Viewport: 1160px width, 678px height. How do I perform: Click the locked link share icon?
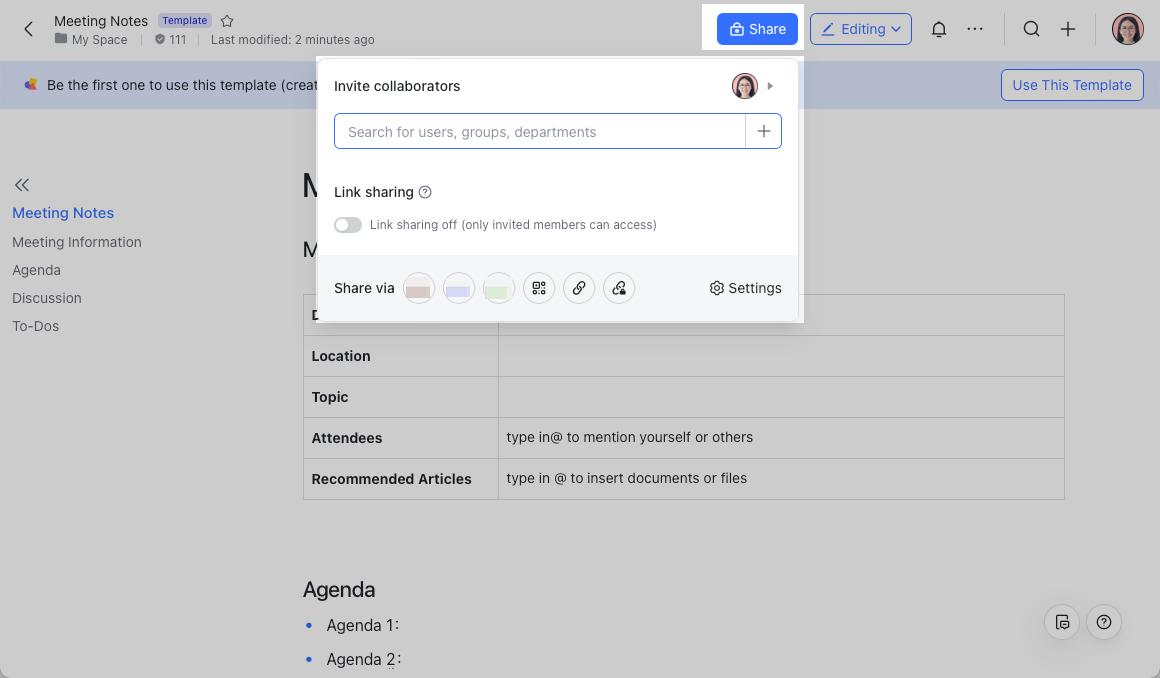pos(619,288)
